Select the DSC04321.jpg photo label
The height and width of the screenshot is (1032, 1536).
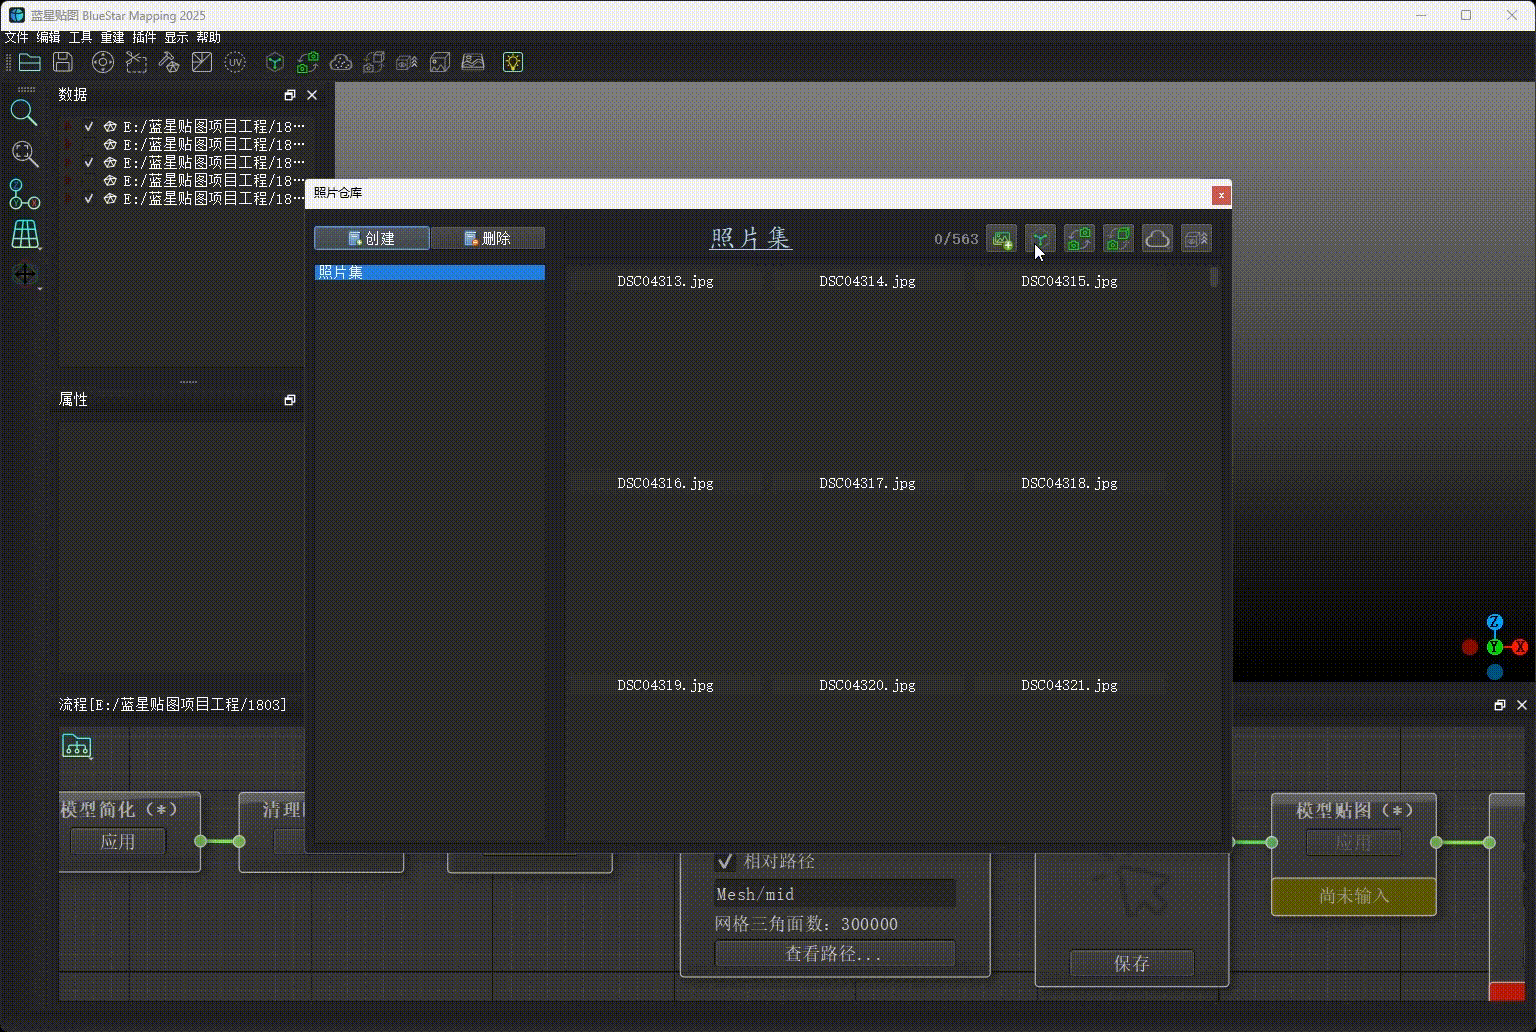pyautogui.click(x=1069, y=685)
